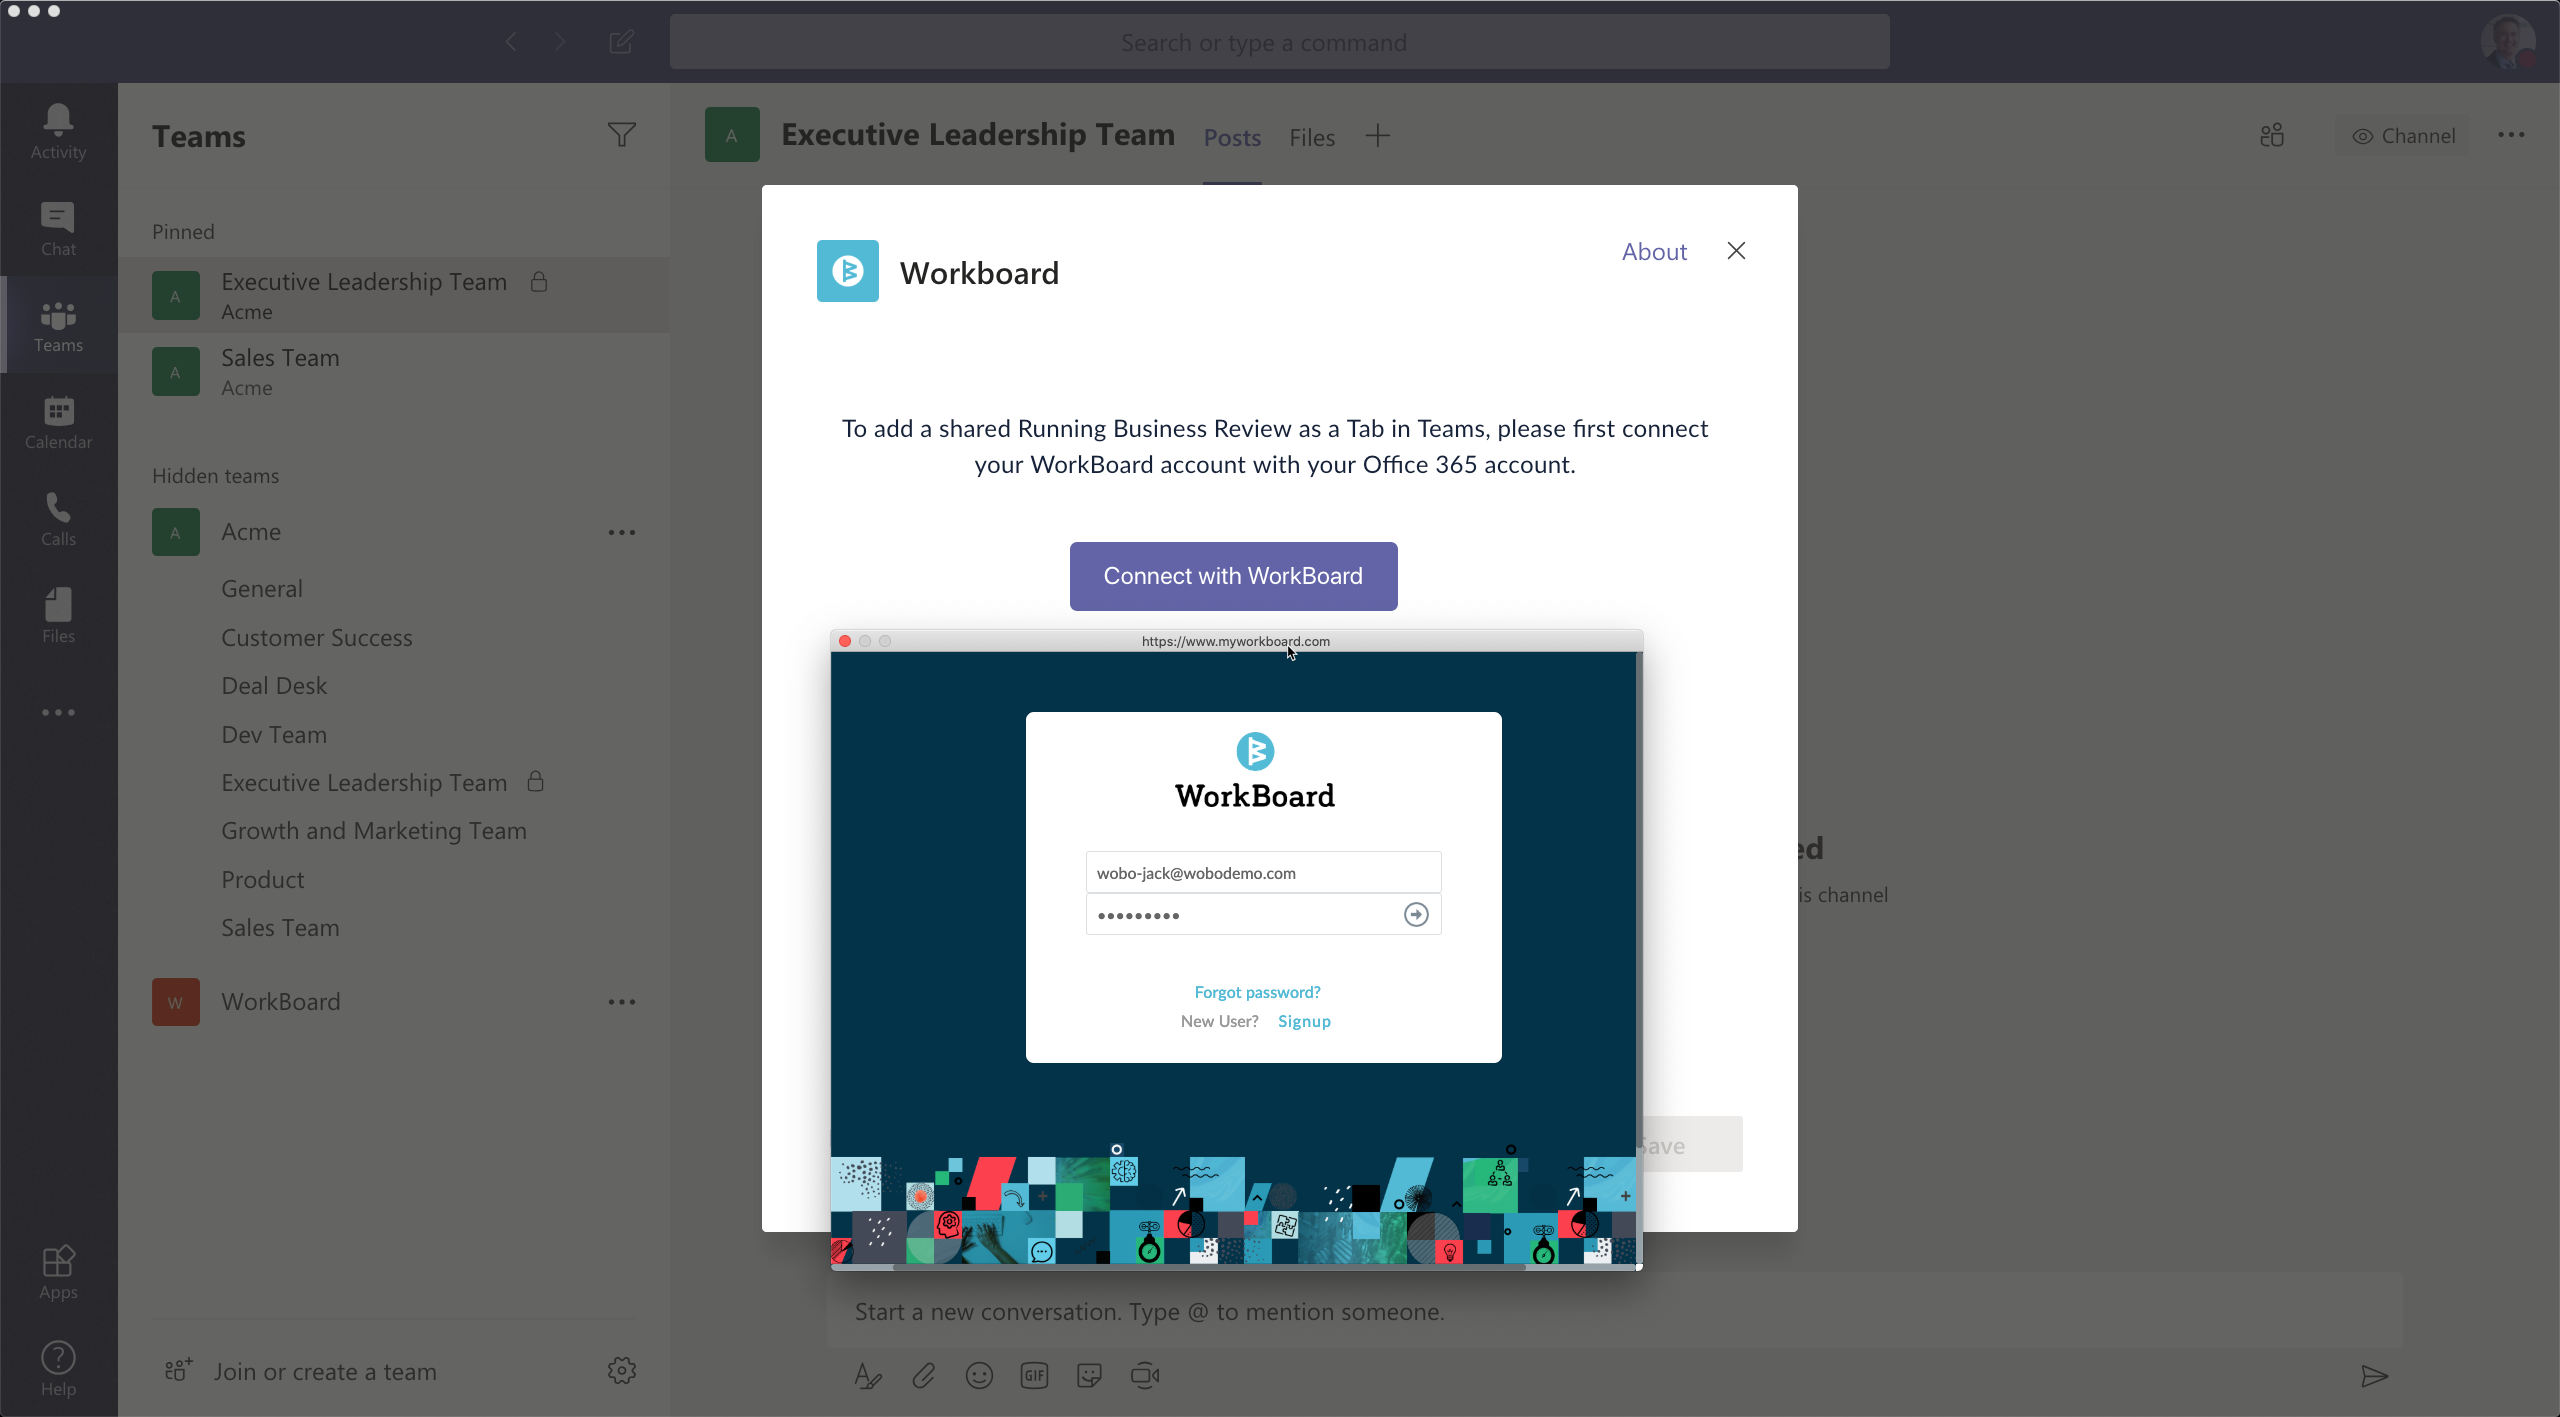Click Connect with WorkBoard button
This screenshot has height=1417, width=2560.
coord(1233,576)
